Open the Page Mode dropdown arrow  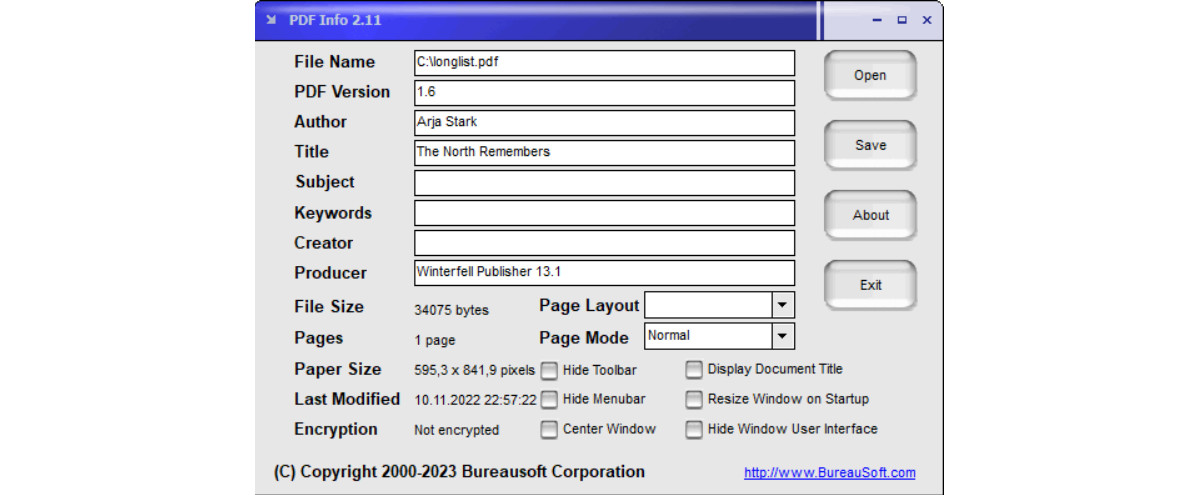click(x=783, y=336)
